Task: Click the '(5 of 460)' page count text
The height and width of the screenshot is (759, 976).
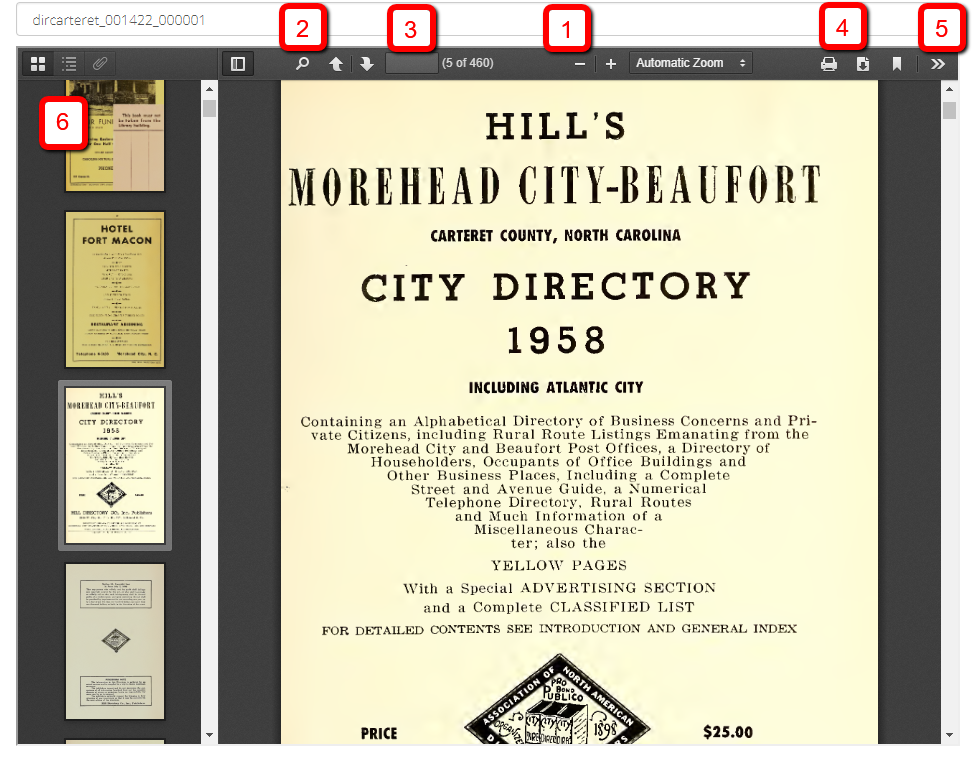Action: click(x=467, y=63)
